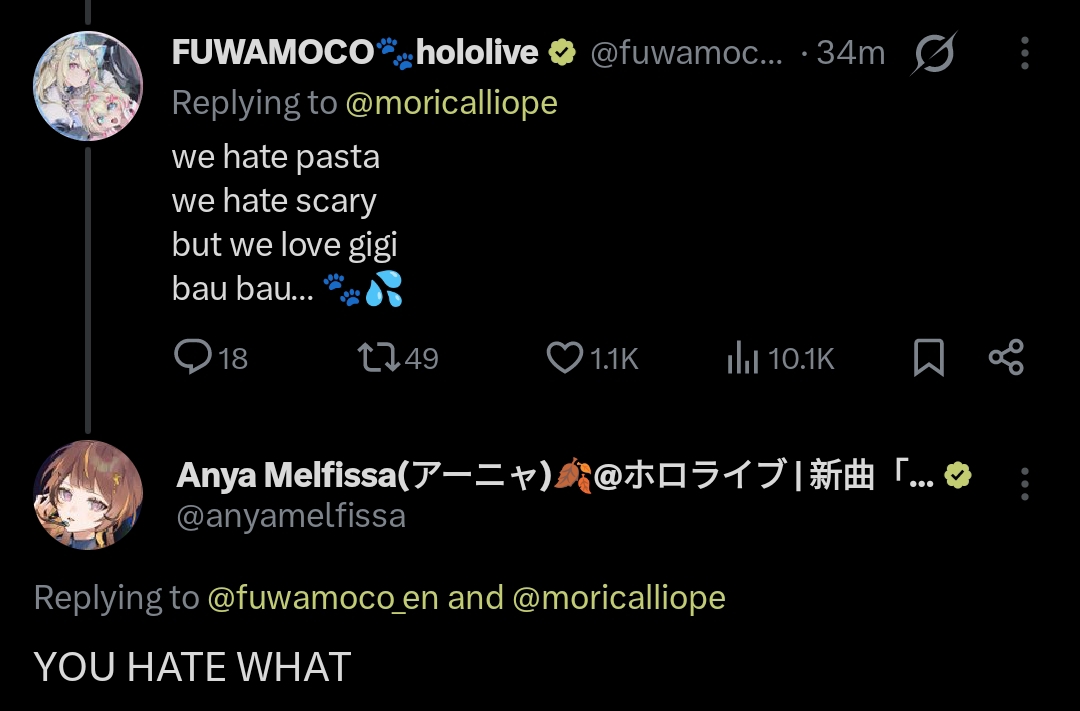Share the FUWAMOCO tweet
The image size is (1080, 711).
pyautogui.click(x=1006, y=357)
